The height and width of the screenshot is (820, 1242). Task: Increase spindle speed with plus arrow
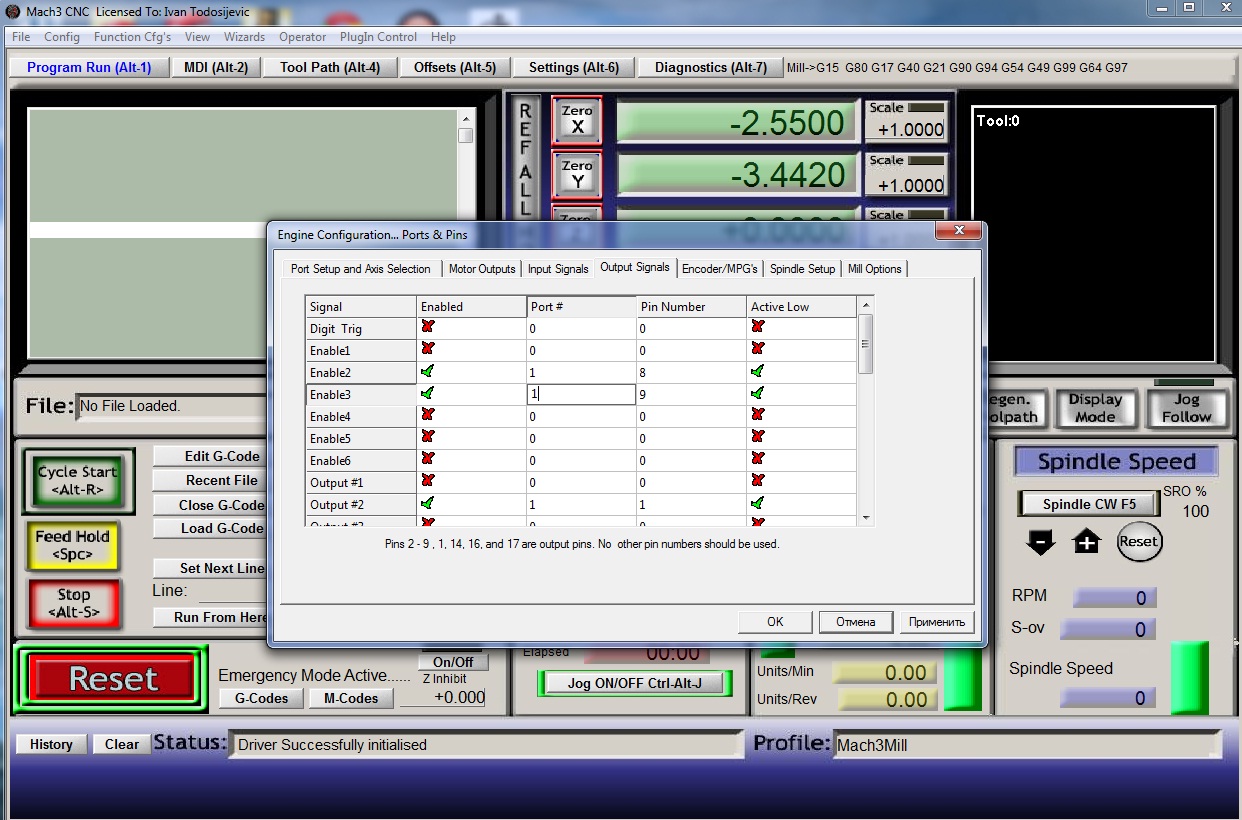[1087, 542]
